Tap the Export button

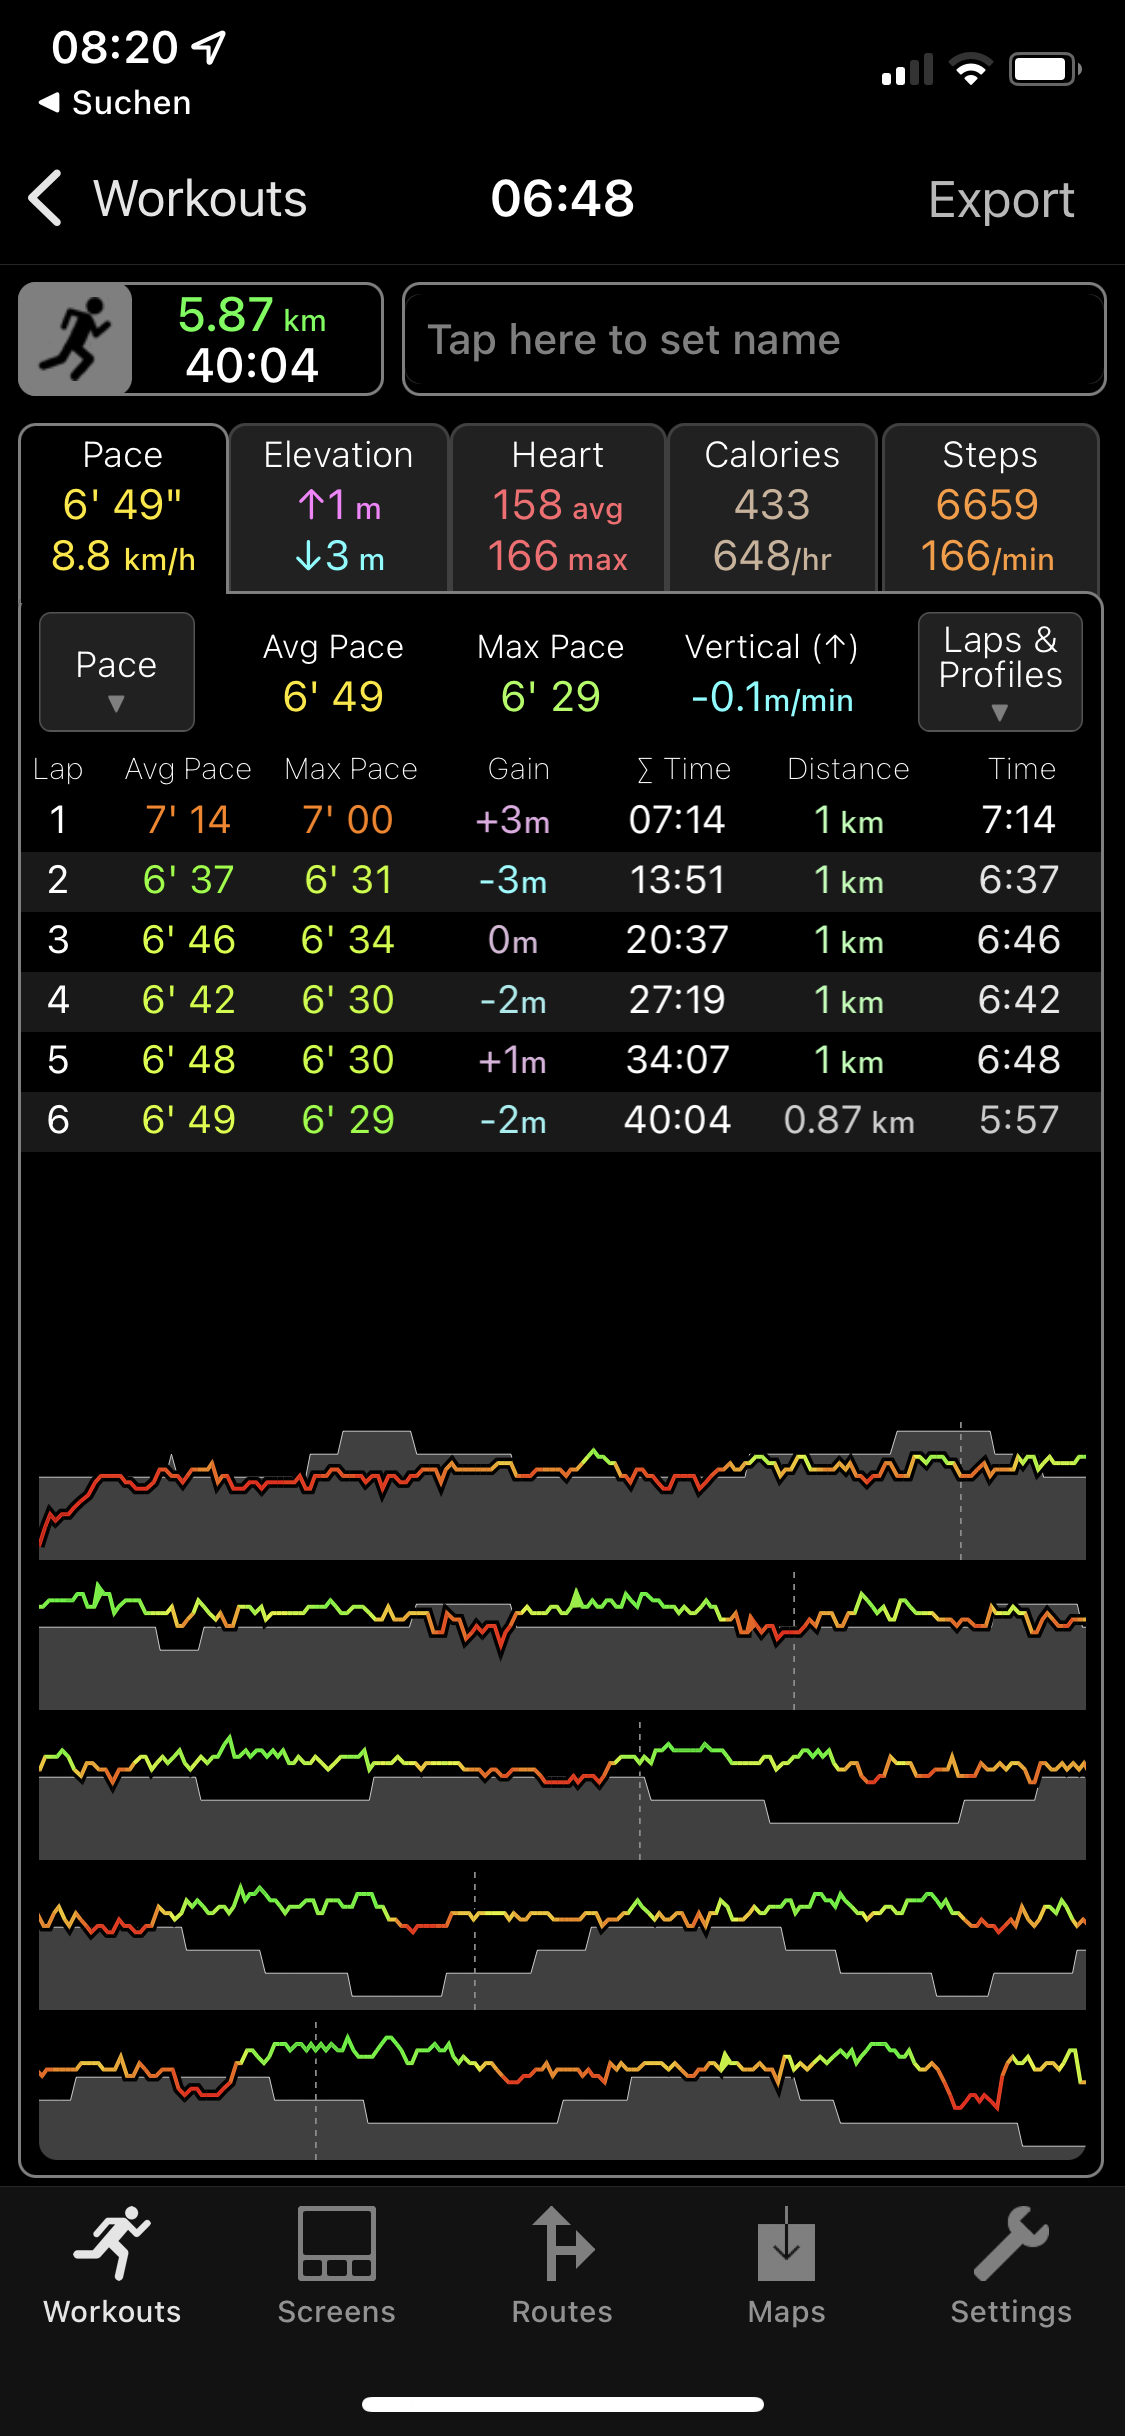(x=1000, y=199)
